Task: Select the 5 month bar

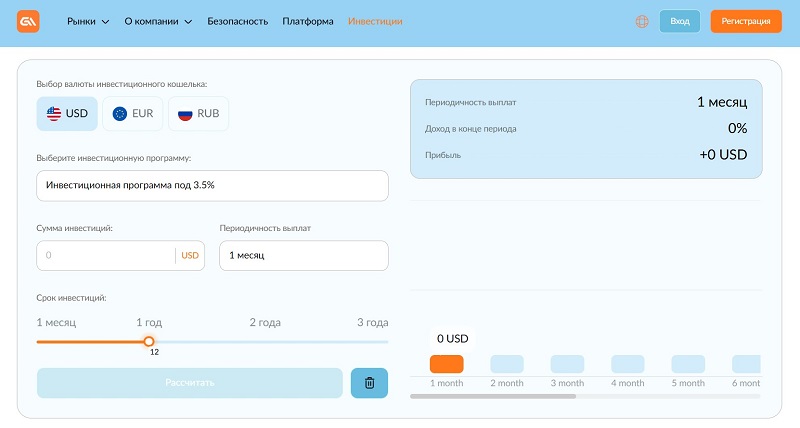Action: coord(688,364)
